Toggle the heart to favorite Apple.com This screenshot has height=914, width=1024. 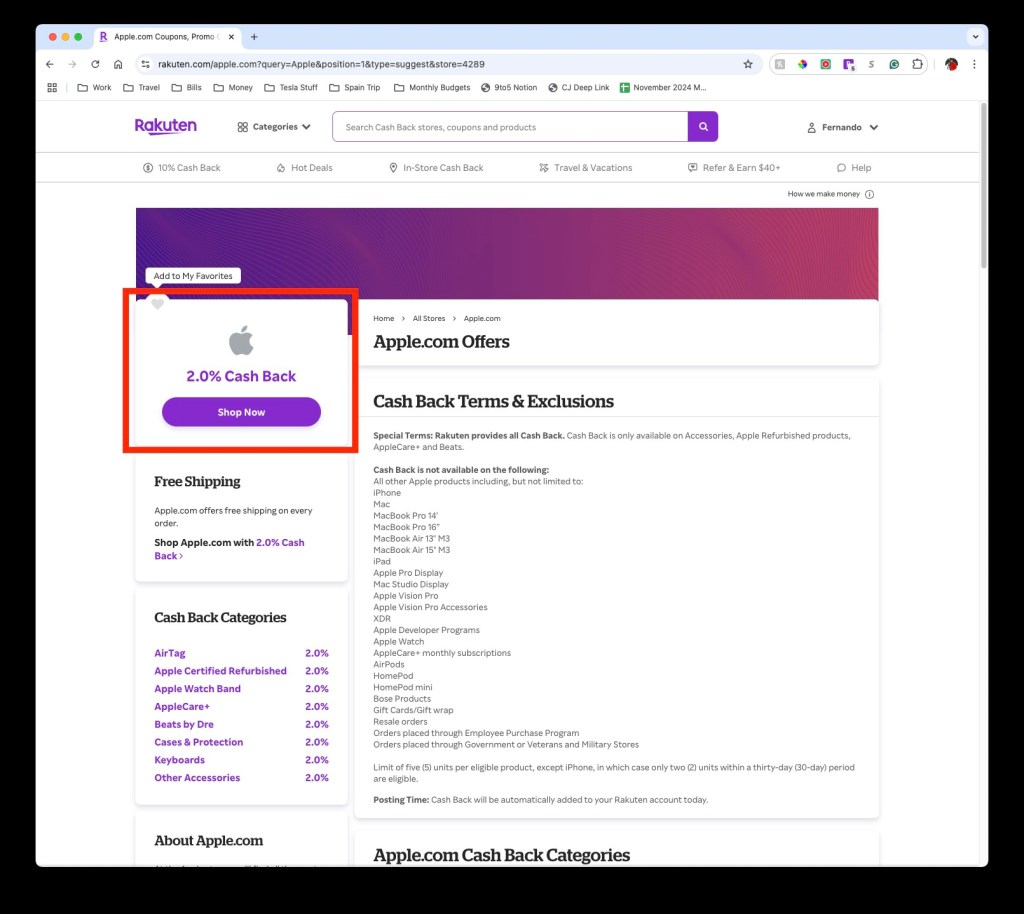click(x=158, y=303)
